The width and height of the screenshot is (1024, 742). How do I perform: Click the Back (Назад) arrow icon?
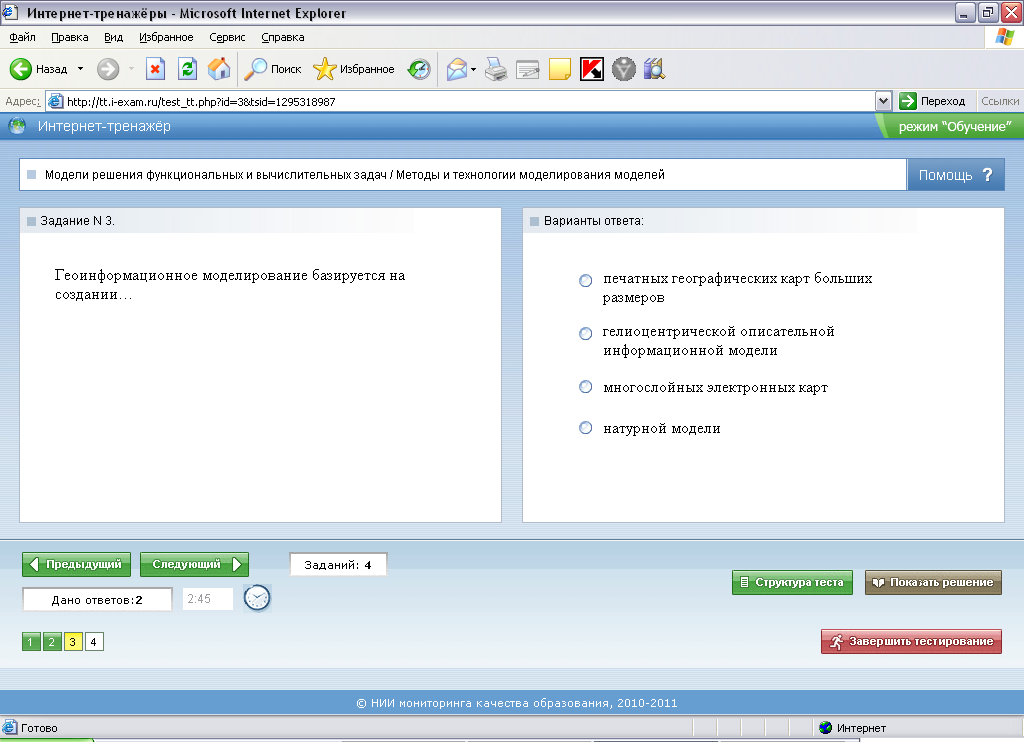(21, 69)
